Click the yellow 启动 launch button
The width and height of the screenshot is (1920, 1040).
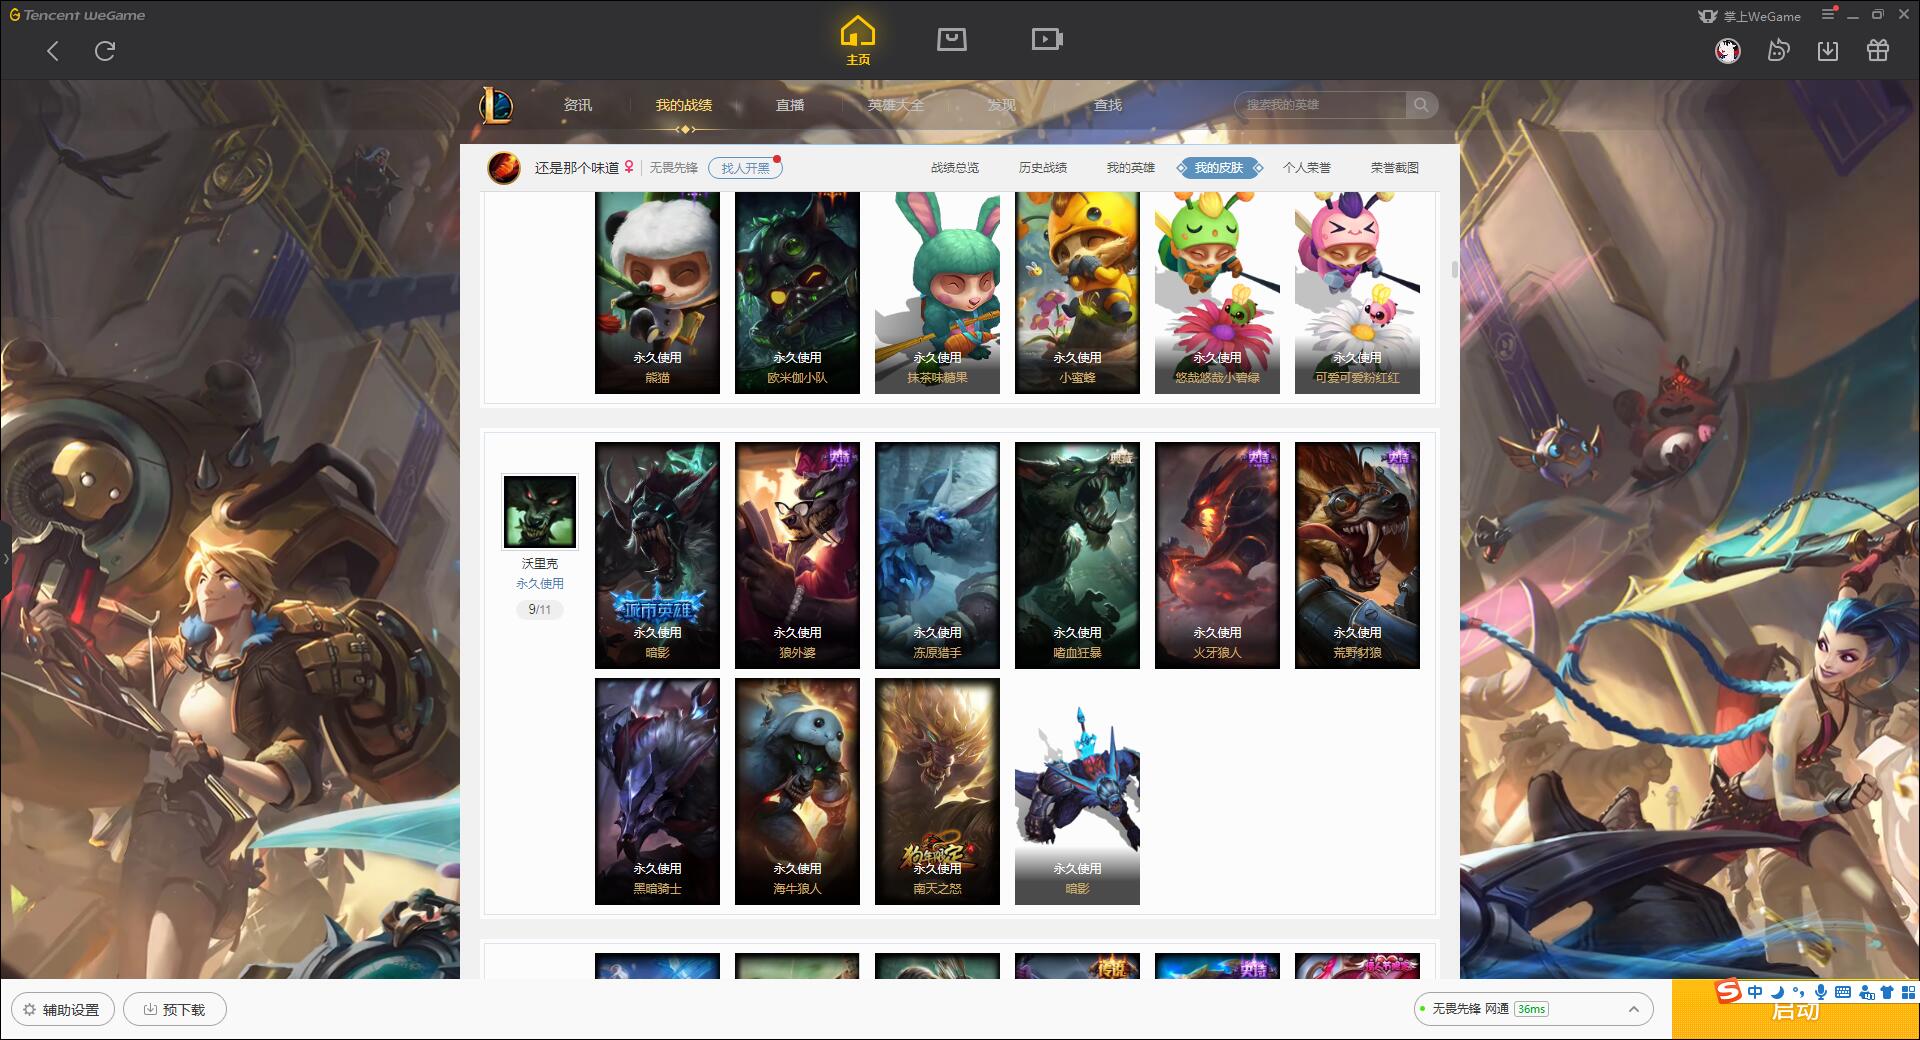point(1795,1012)
